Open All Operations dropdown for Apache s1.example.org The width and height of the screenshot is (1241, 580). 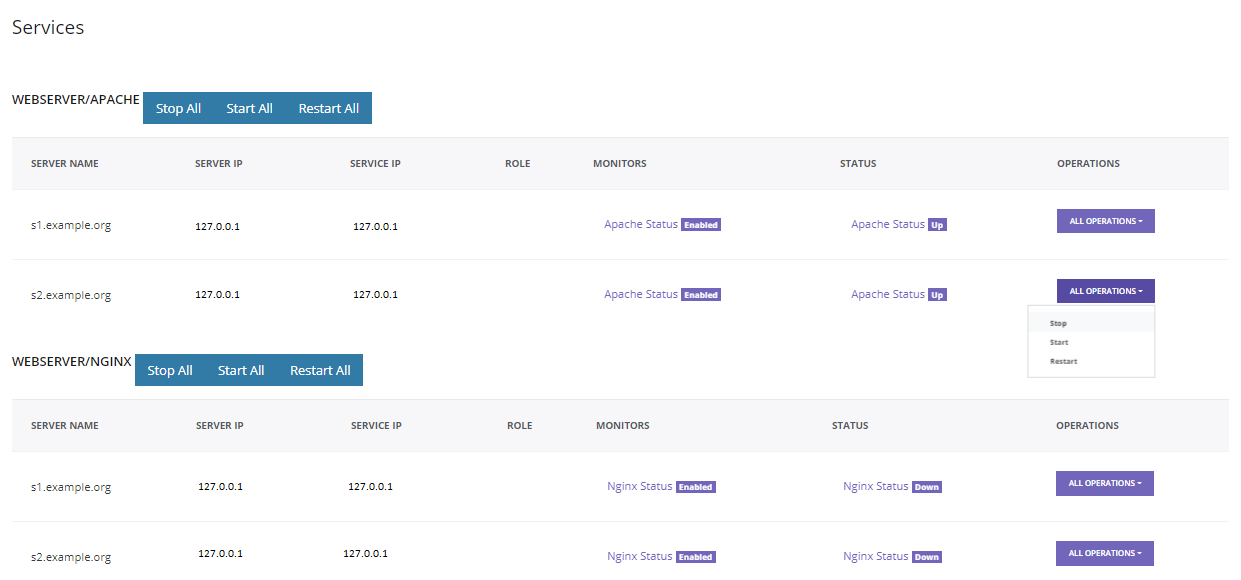[x=1106, y=221]
